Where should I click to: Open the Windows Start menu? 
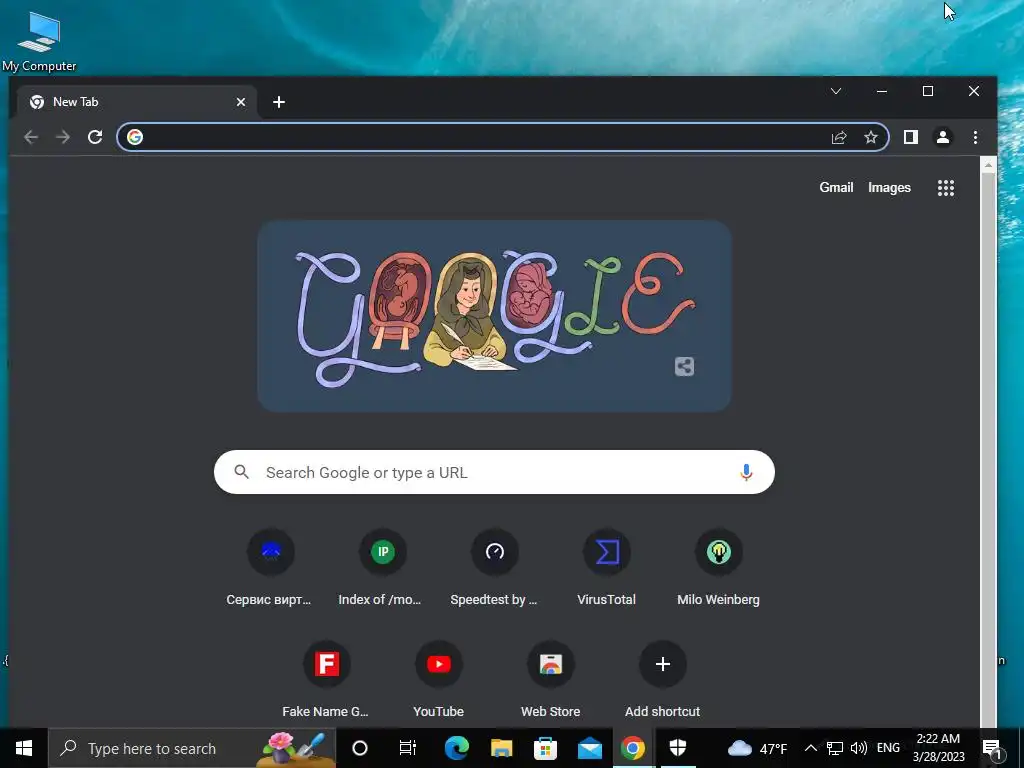coord(24,748)
